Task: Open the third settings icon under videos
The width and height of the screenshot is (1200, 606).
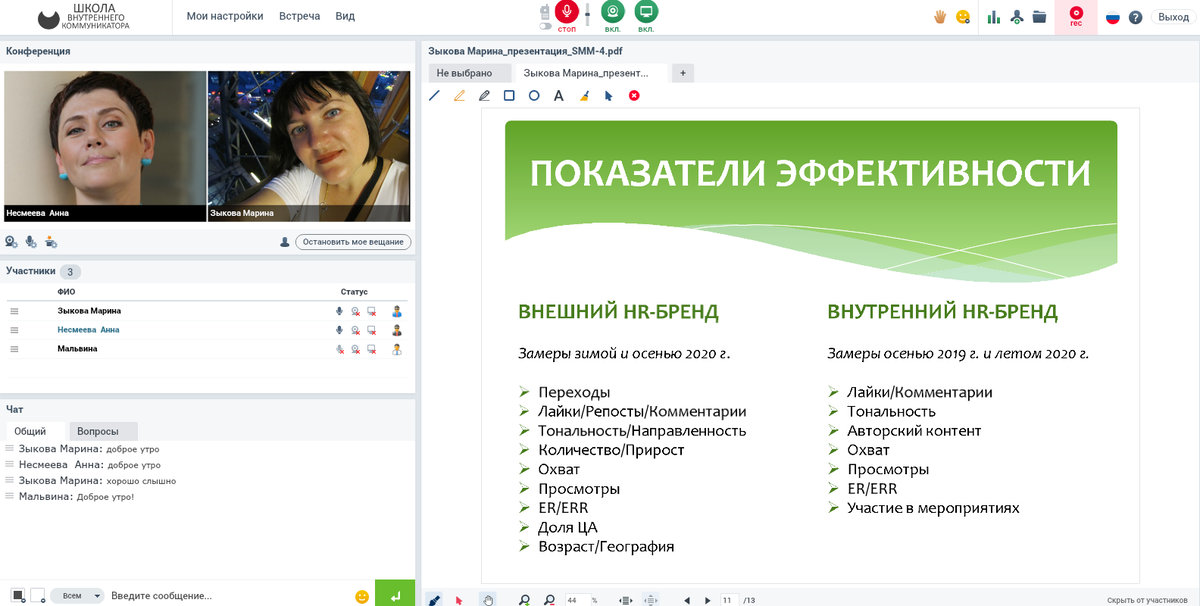Action: 51,241
